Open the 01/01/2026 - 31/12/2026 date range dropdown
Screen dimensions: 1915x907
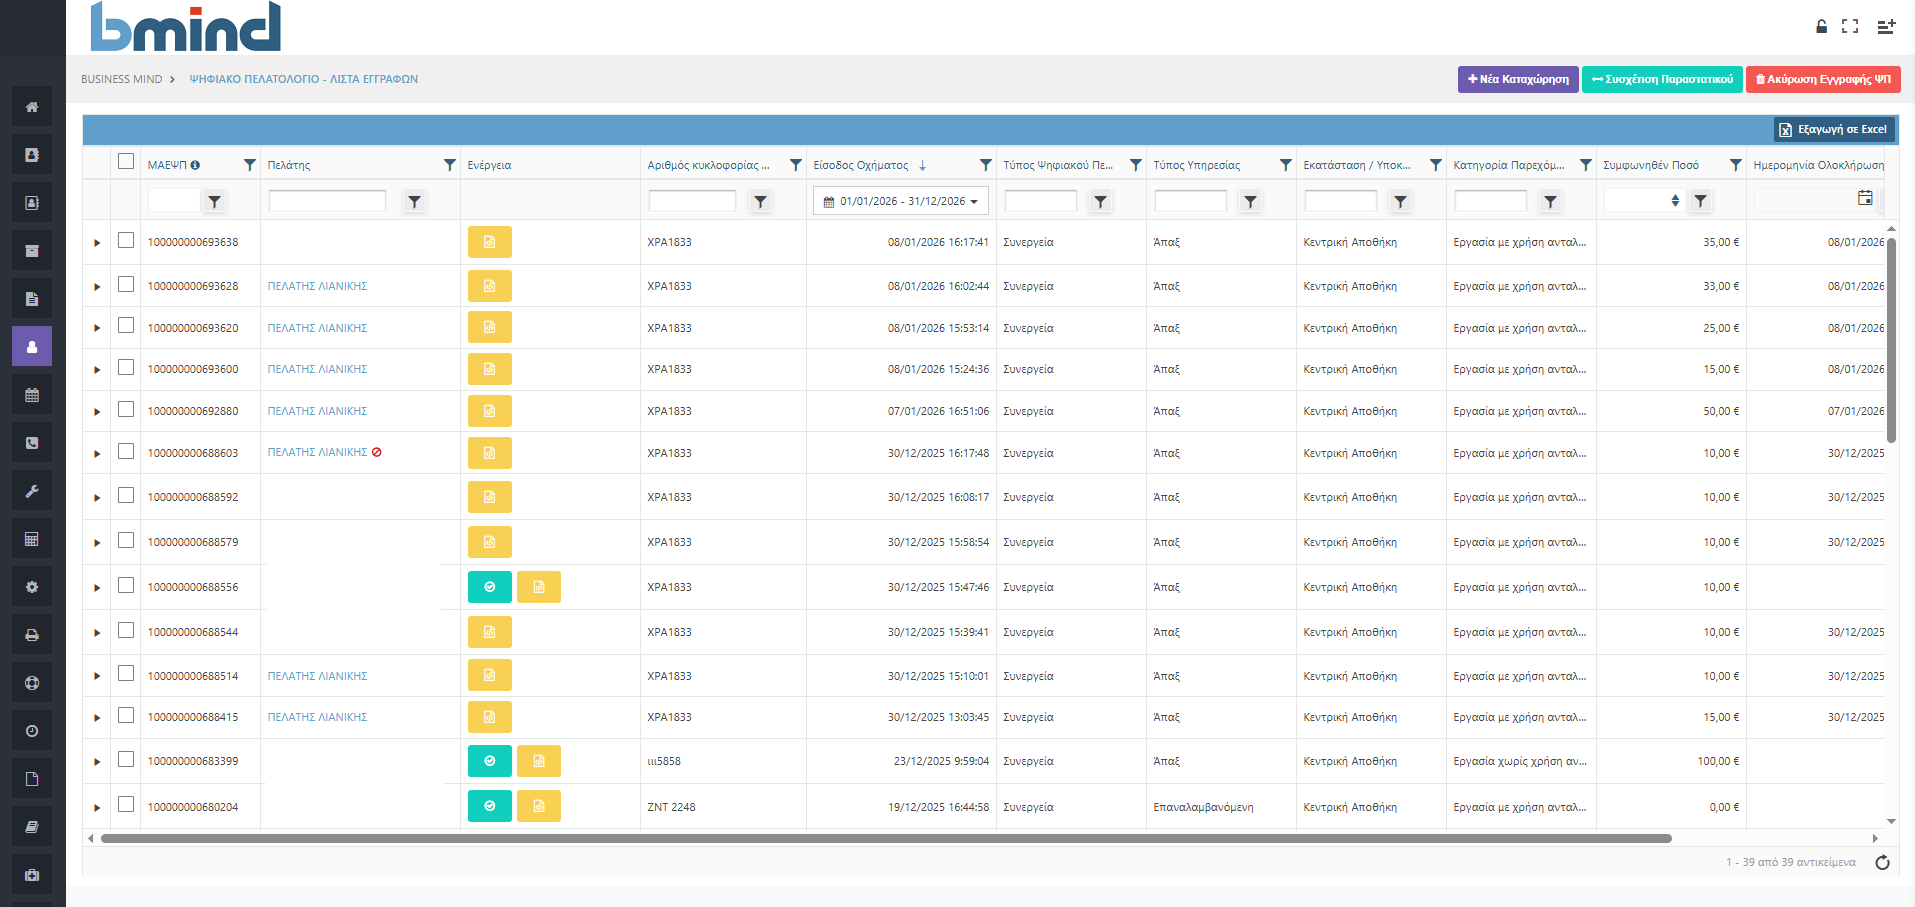[x=900, y=201]
